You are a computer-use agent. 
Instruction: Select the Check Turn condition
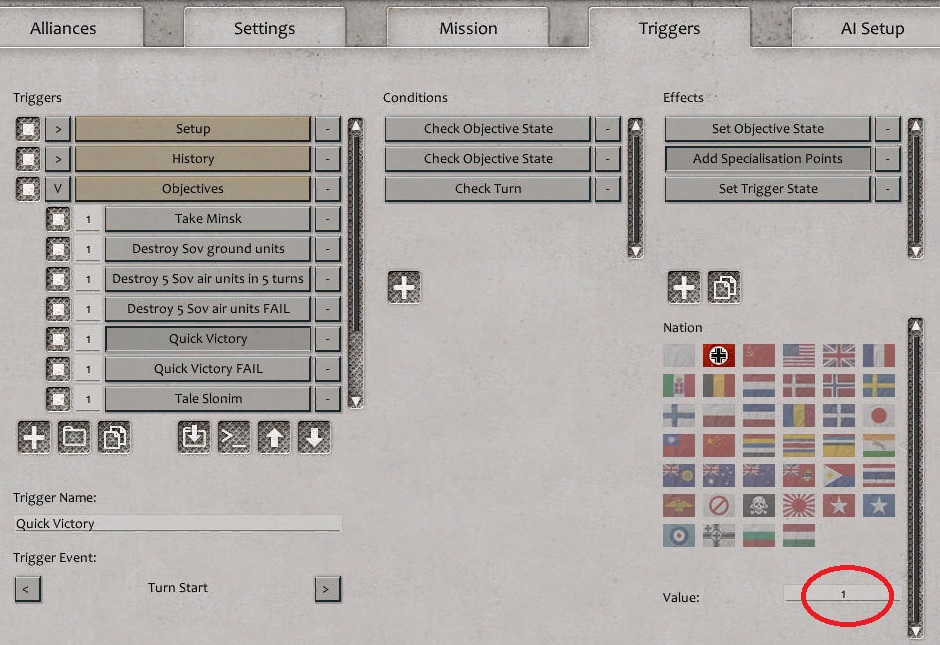coord(488,189)
